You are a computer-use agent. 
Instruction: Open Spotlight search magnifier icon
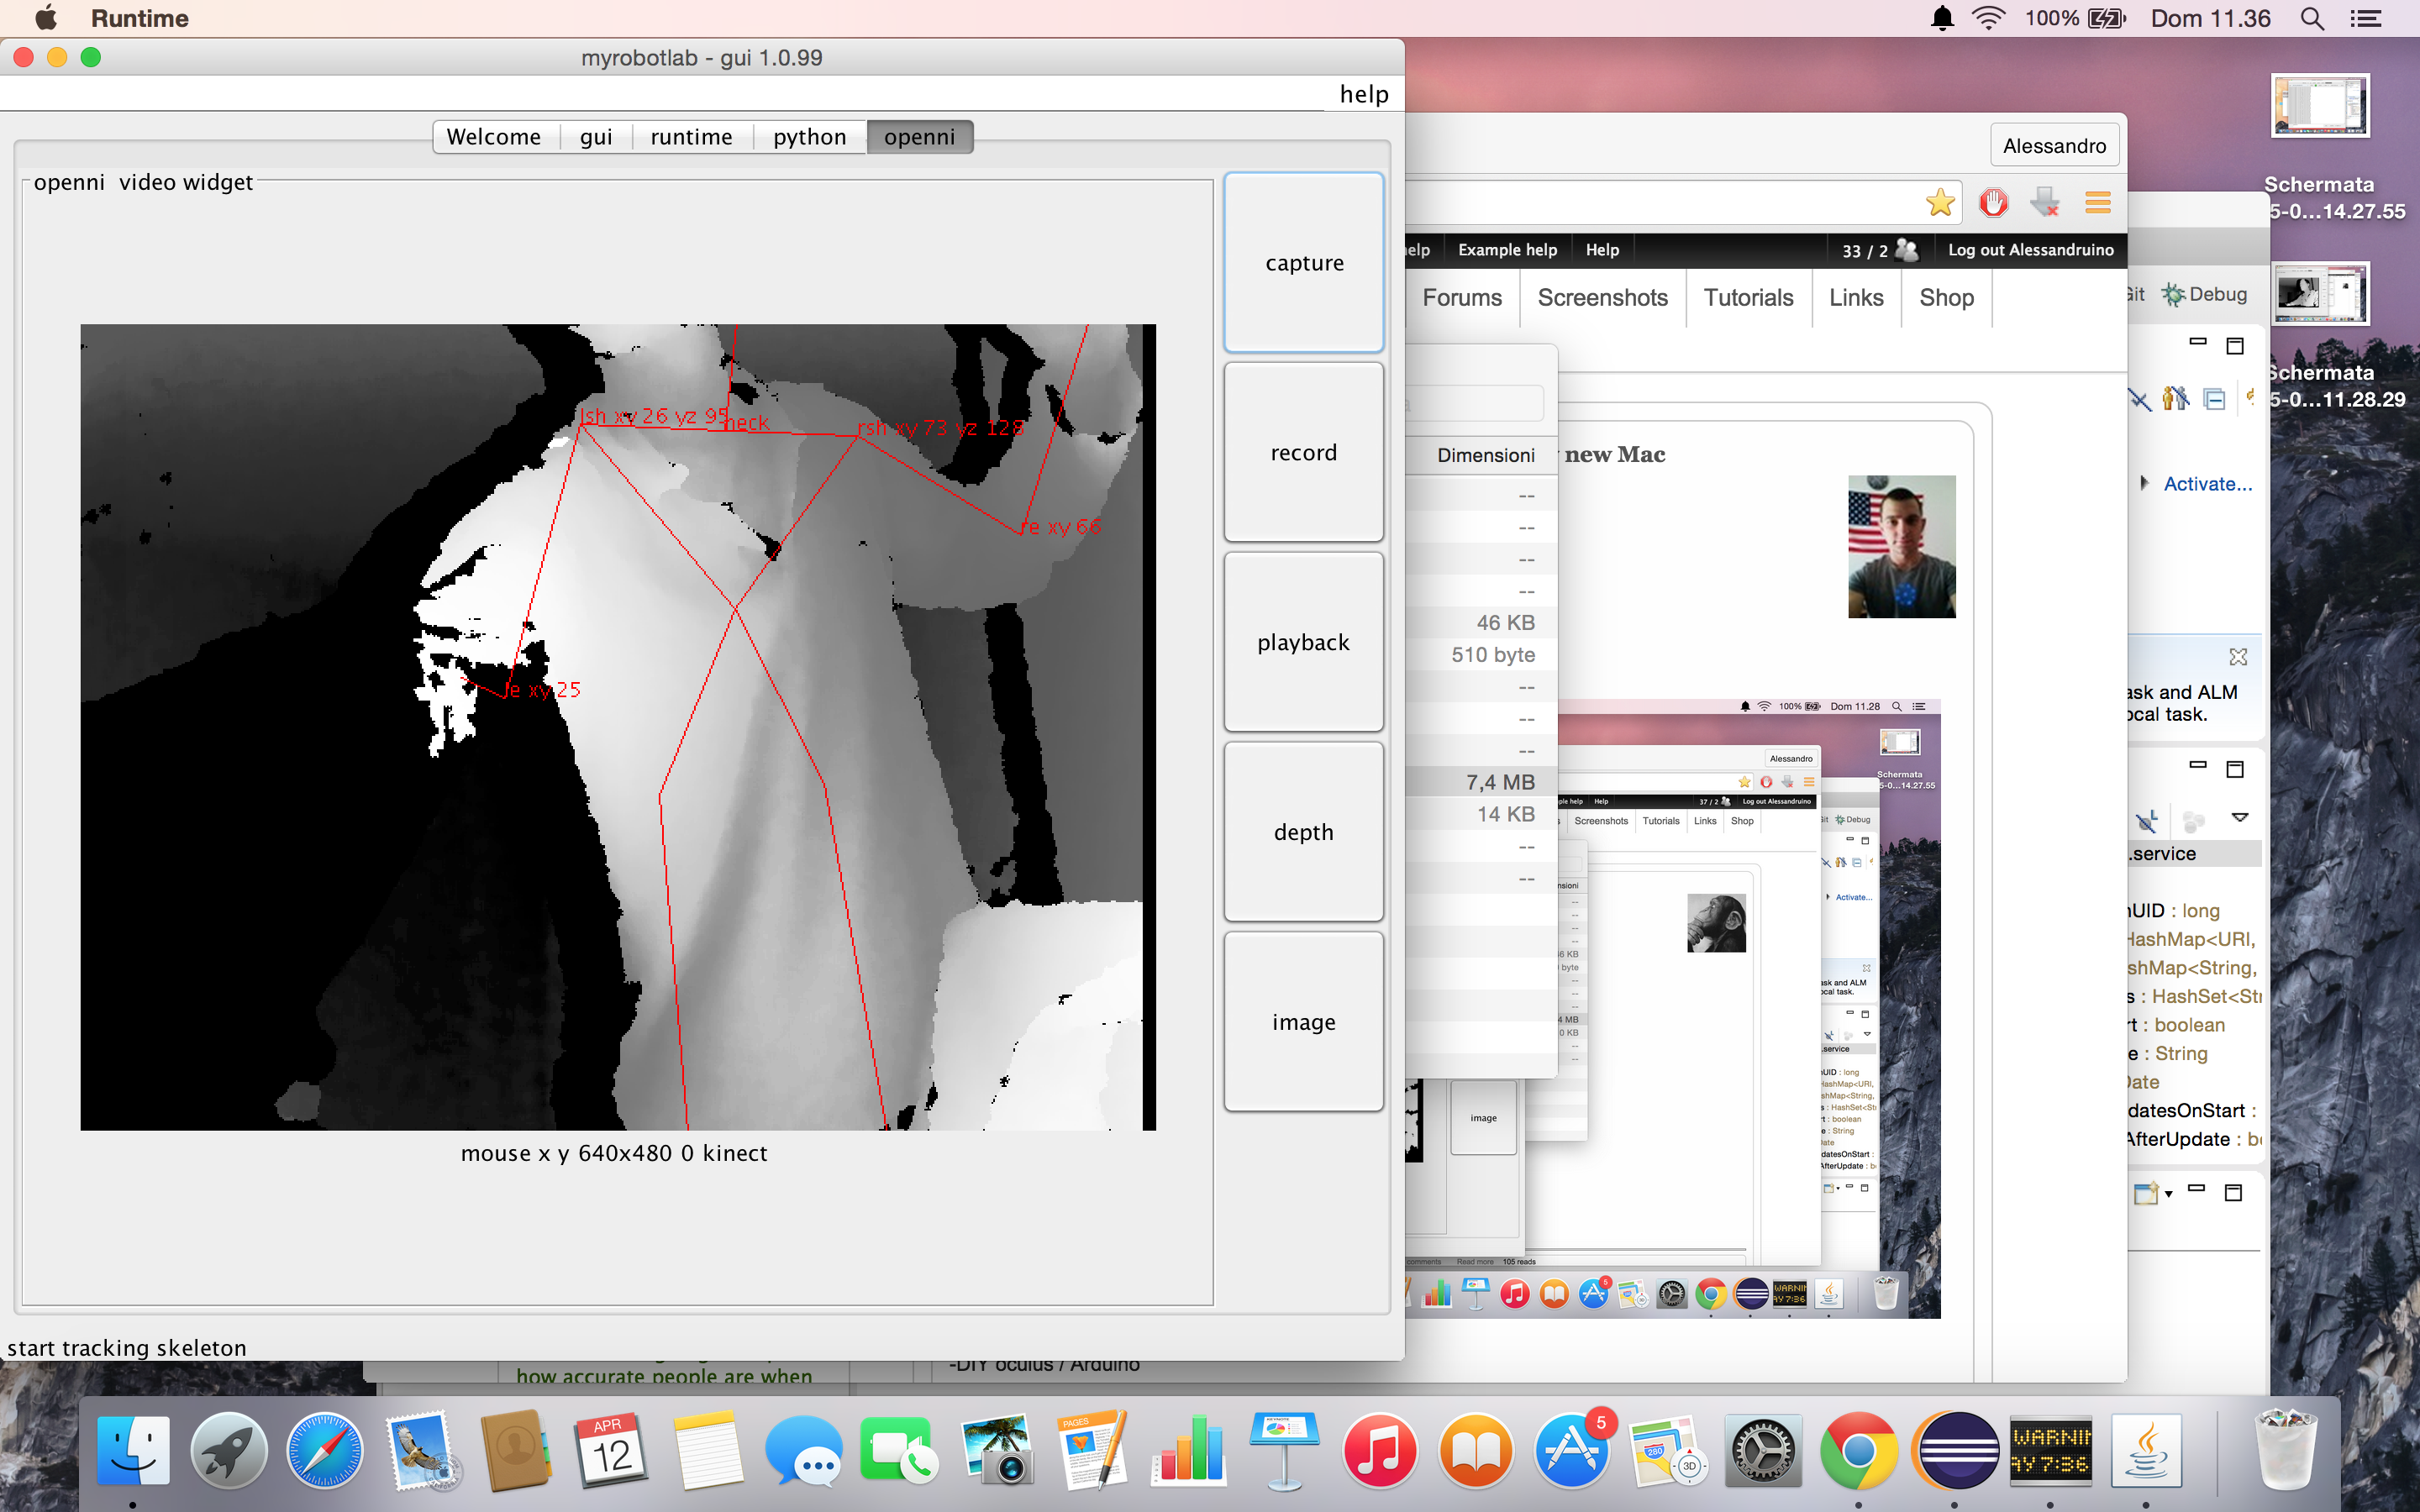pos(2311,18)
